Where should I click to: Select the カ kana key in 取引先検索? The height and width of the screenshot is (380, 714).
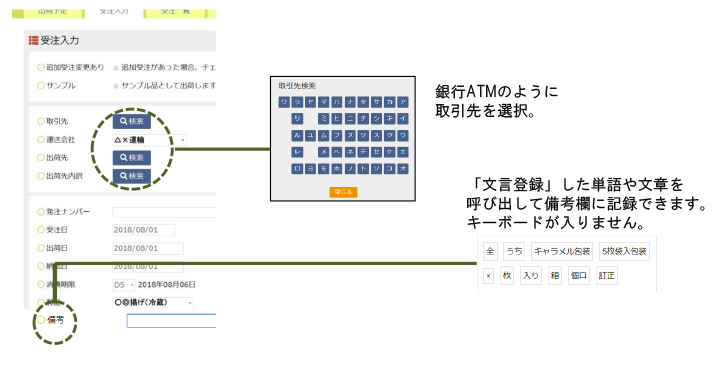tap(389, 102)
